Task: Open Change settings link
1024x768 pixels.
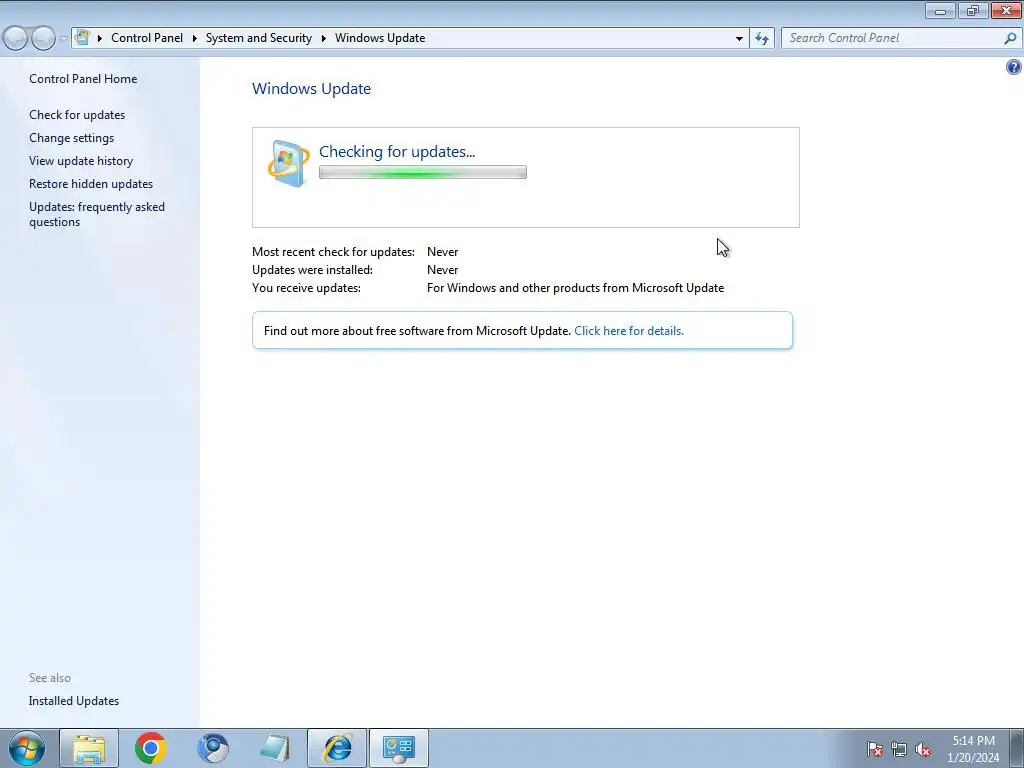Action: coord(71,138)
